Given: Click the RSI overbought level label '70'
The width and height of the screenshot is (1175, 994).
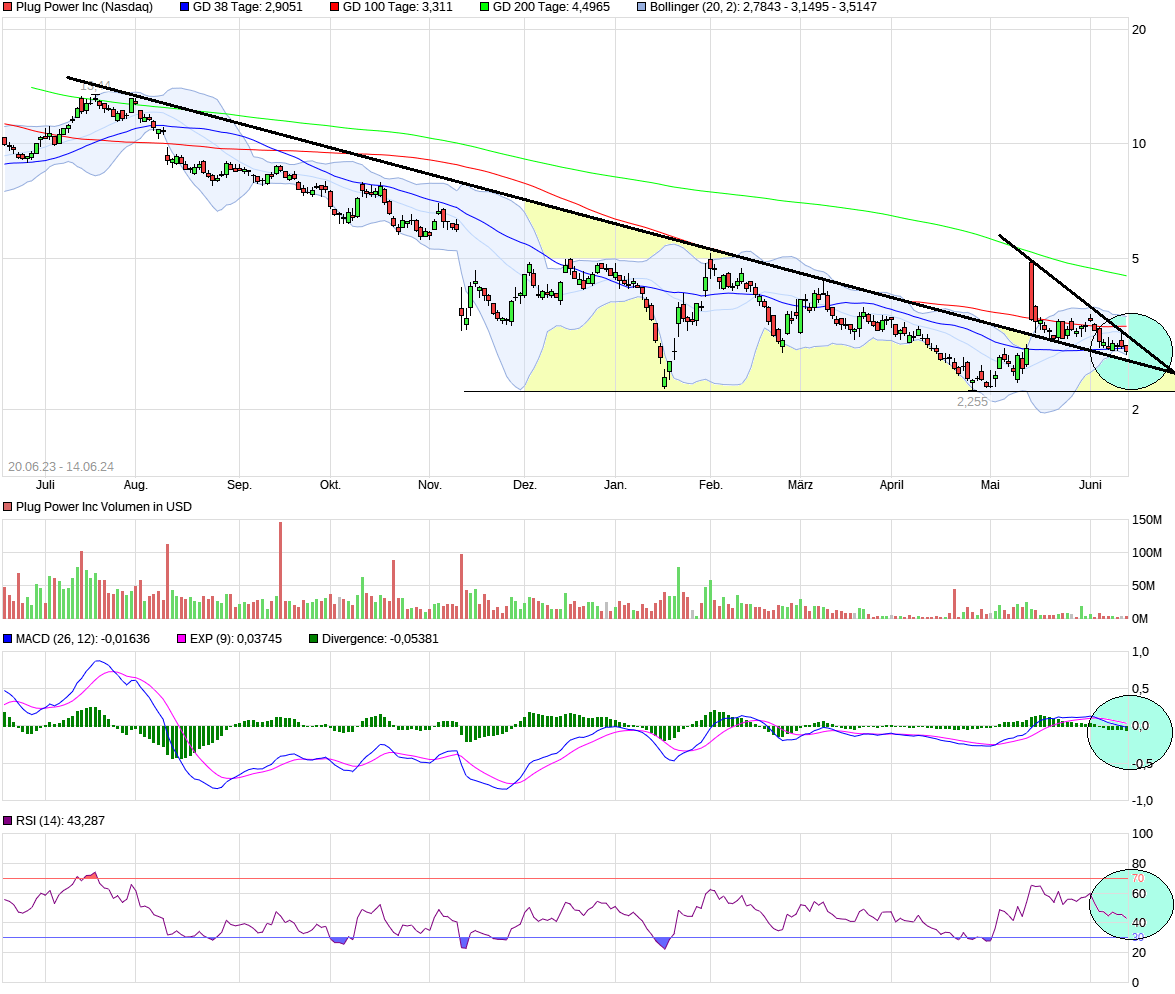Looking at the screenshot, I should point(1138,878).
